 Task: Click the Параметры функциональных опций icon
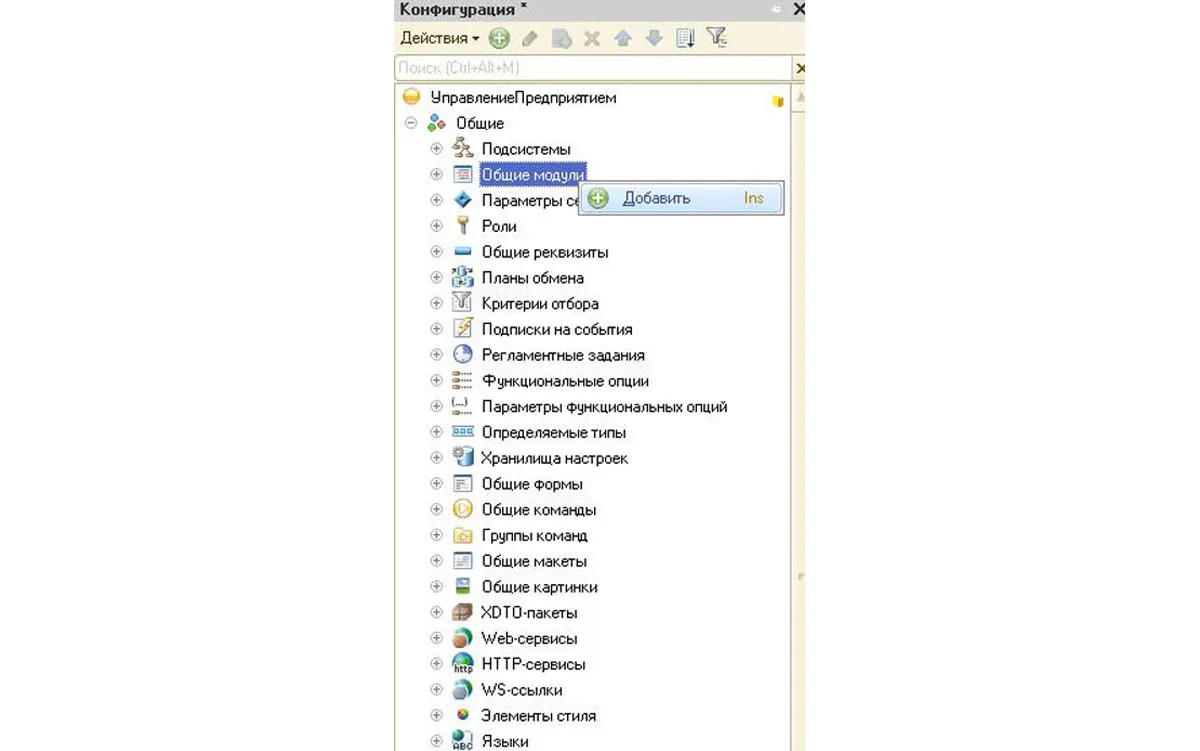pos(462,406)
